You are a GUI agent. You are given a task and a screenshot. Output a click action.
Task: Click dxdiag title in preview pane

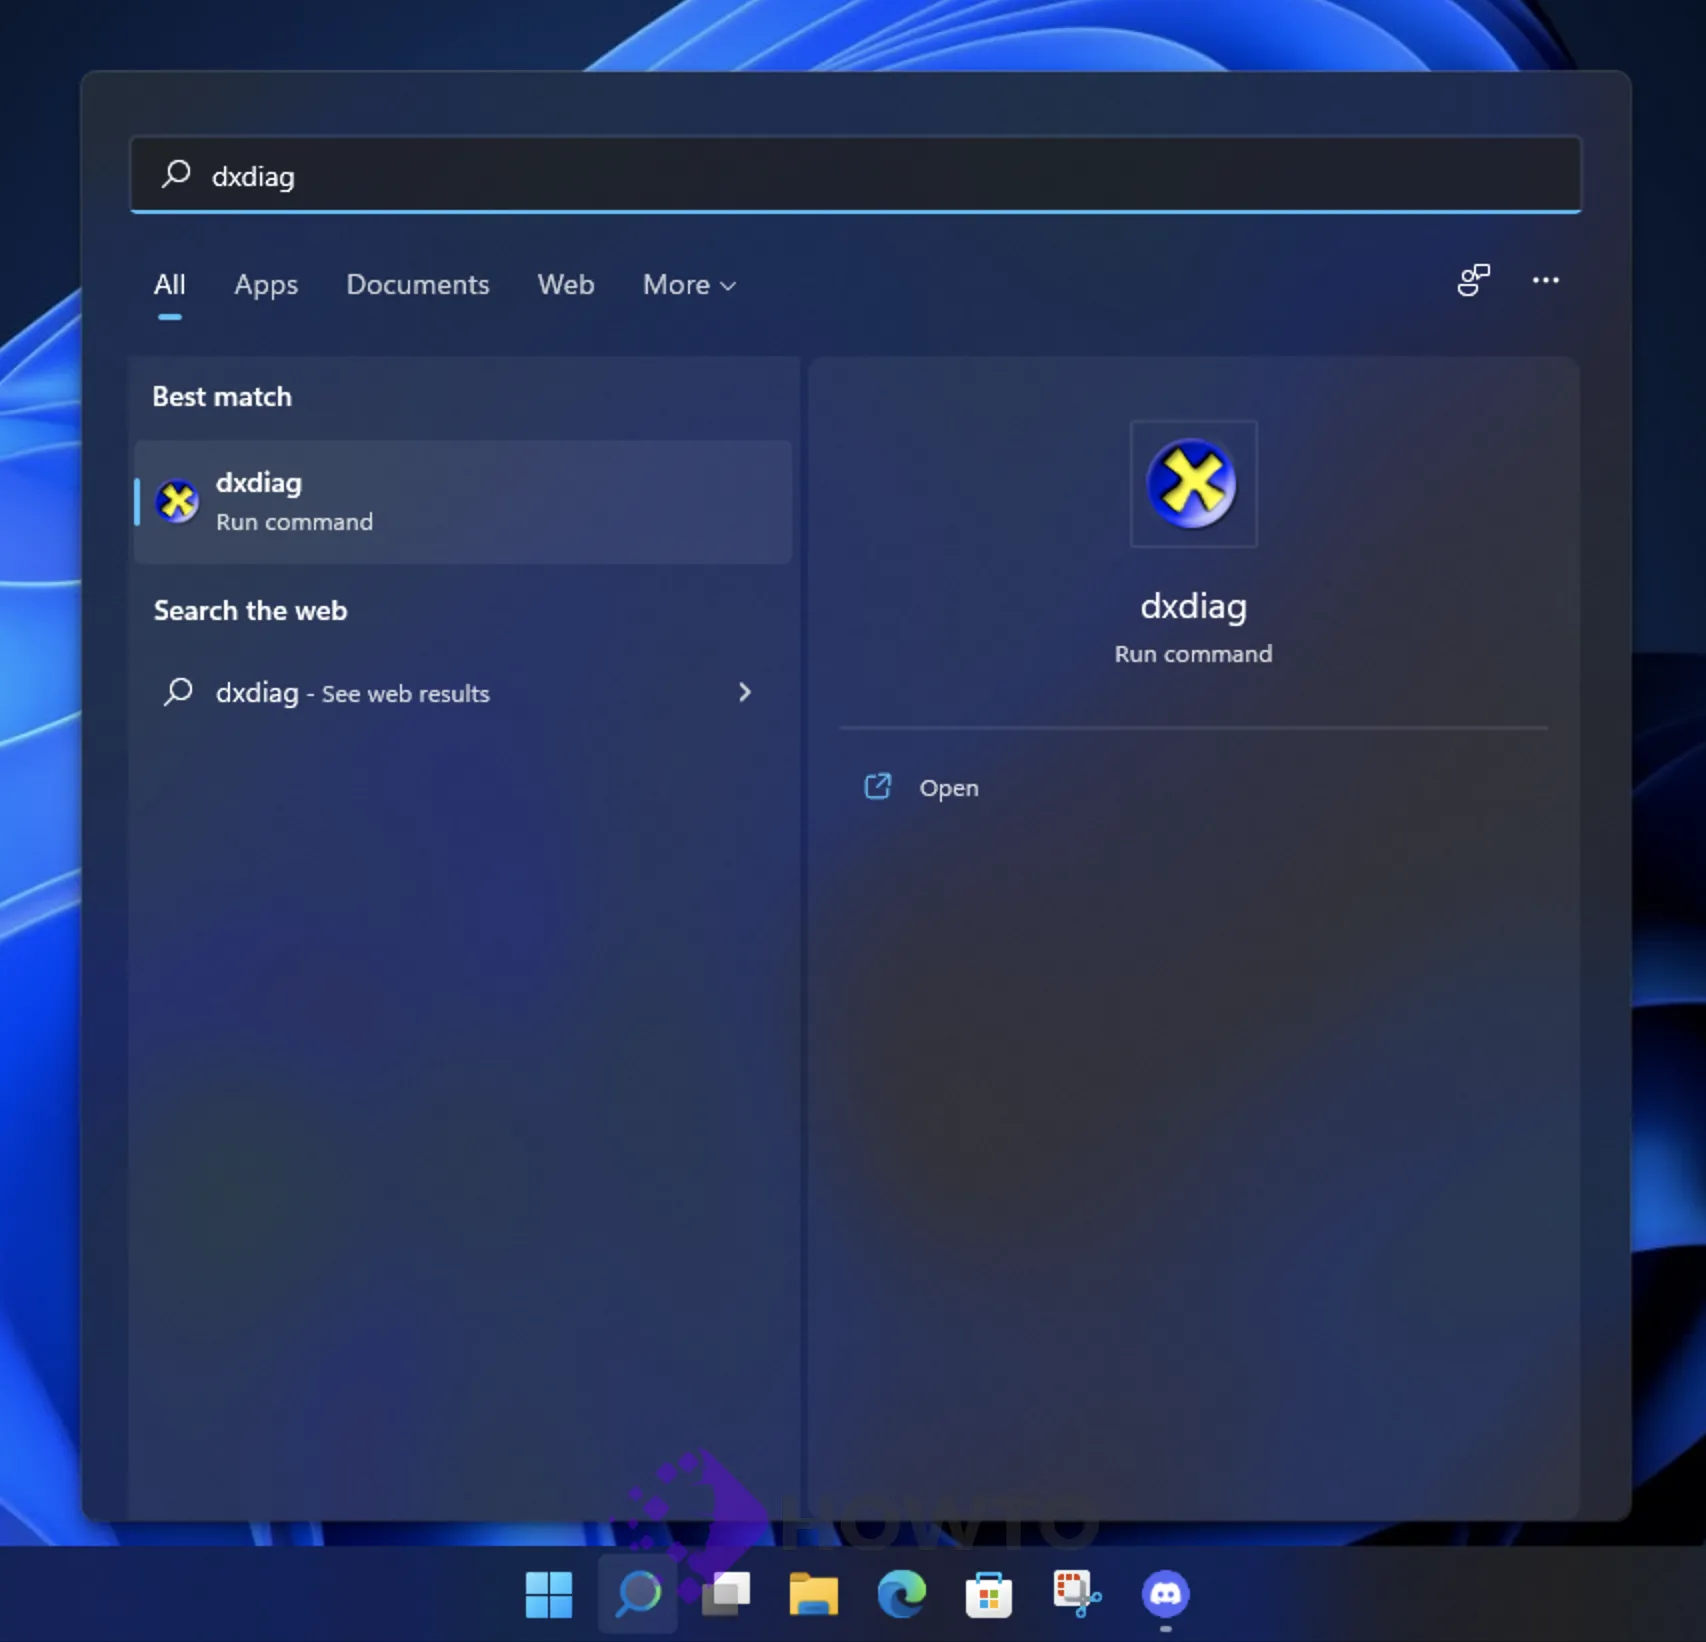1193,607
